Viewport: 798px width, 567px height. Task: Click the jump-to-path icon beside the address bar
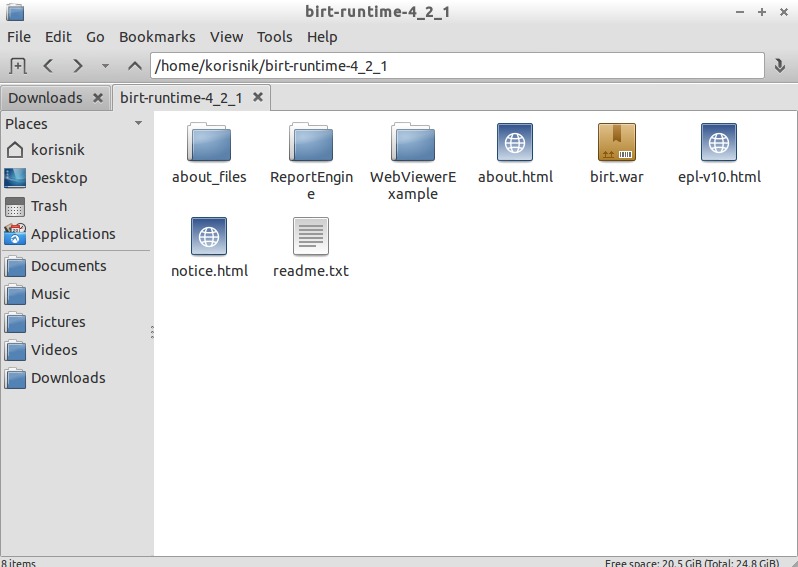click(x=779, y=66)
